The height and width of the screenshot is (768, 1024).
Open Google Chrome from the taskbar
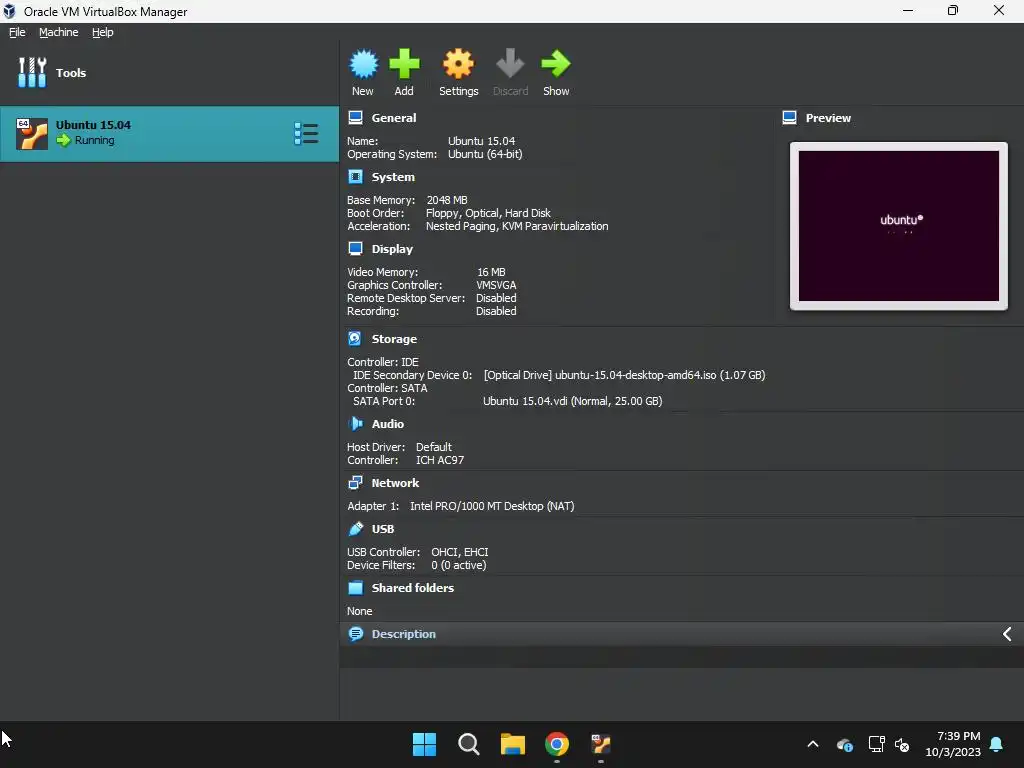(557, 744)
